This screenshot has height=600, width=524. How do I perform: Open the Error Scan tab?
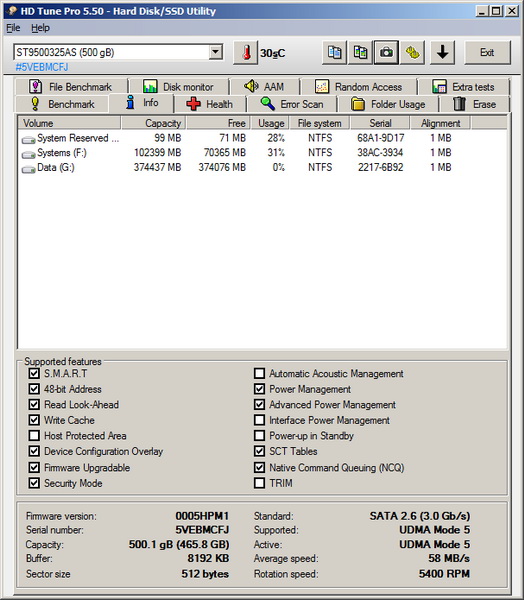[292, 104]
